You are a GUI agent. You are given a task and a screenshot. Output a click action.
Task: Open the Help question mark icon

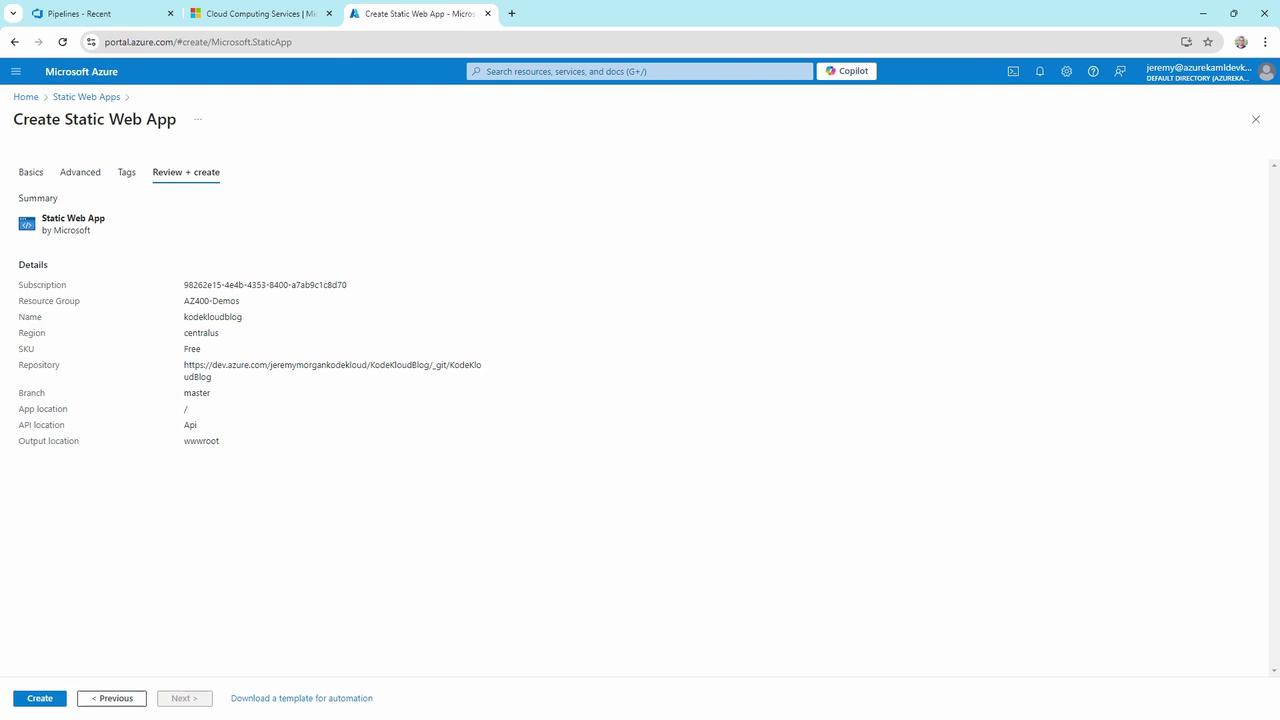coord(1093,71)
